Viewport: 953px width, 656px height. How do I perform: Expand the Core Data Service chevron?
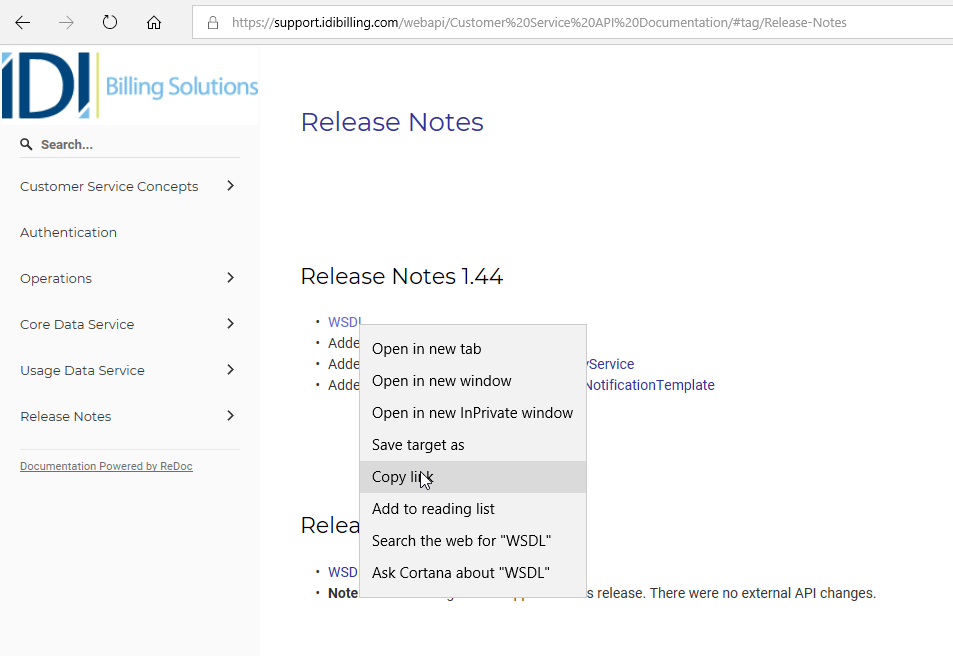(230, 324)
